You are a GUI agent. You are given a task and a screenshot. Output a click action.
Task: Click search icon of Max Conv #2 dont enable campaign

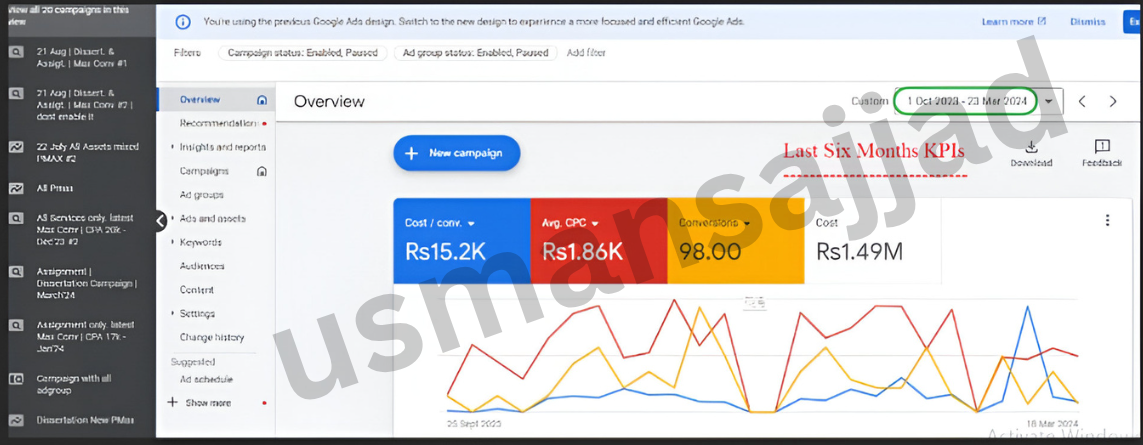tap(16, 94)
